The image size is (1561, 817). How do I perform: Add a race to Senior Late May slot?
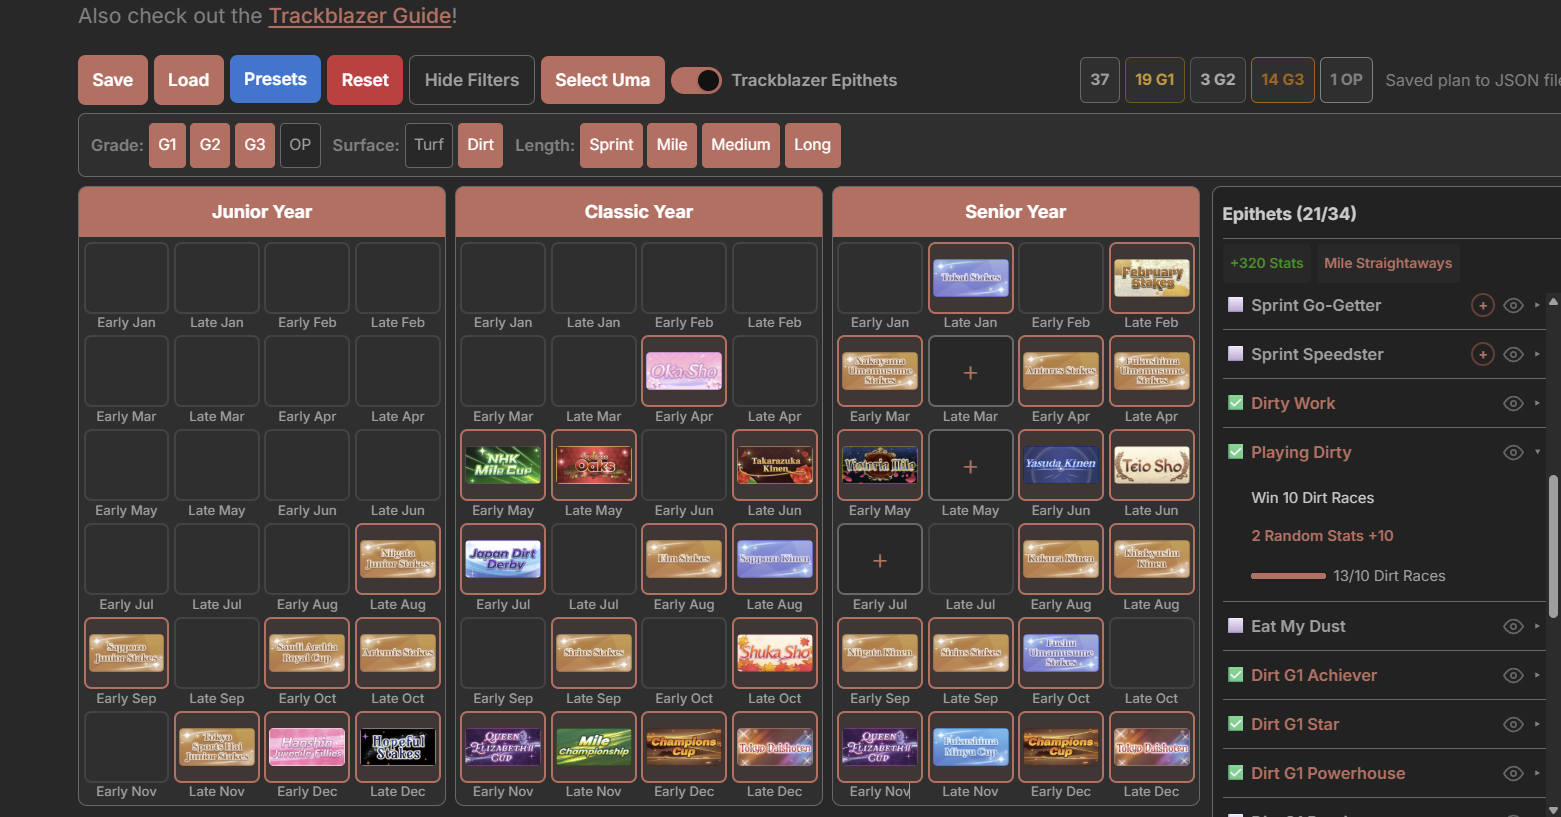(x=970, y=466)
